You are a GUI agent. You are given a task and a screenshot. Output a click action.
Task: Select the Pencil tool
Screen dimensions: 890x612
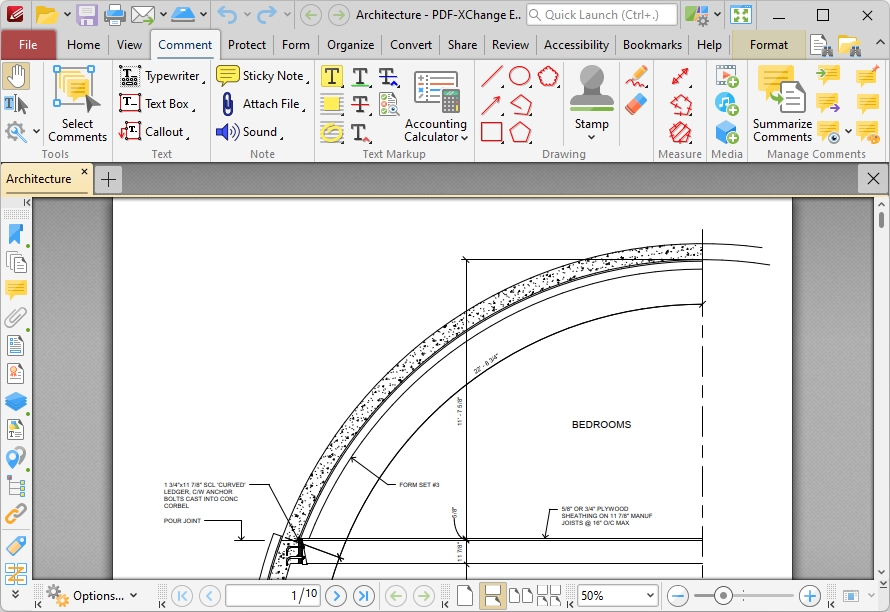[637, 76]
